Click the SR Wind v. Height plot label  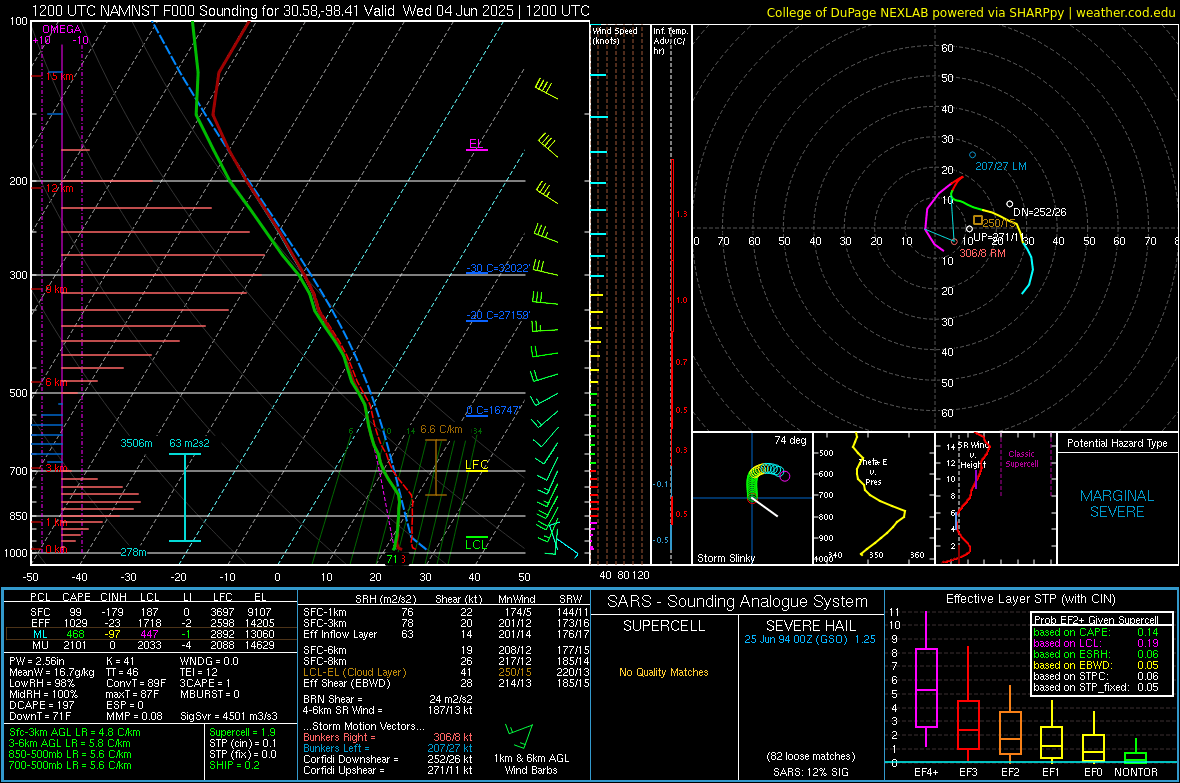(x=973, y=455)
